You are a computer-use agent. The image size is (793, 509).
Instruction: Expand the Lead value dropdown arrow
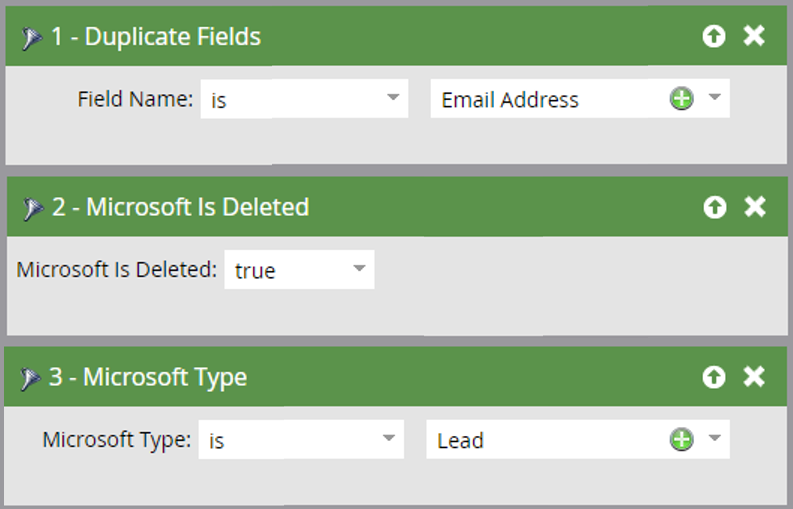coord(715,438)
